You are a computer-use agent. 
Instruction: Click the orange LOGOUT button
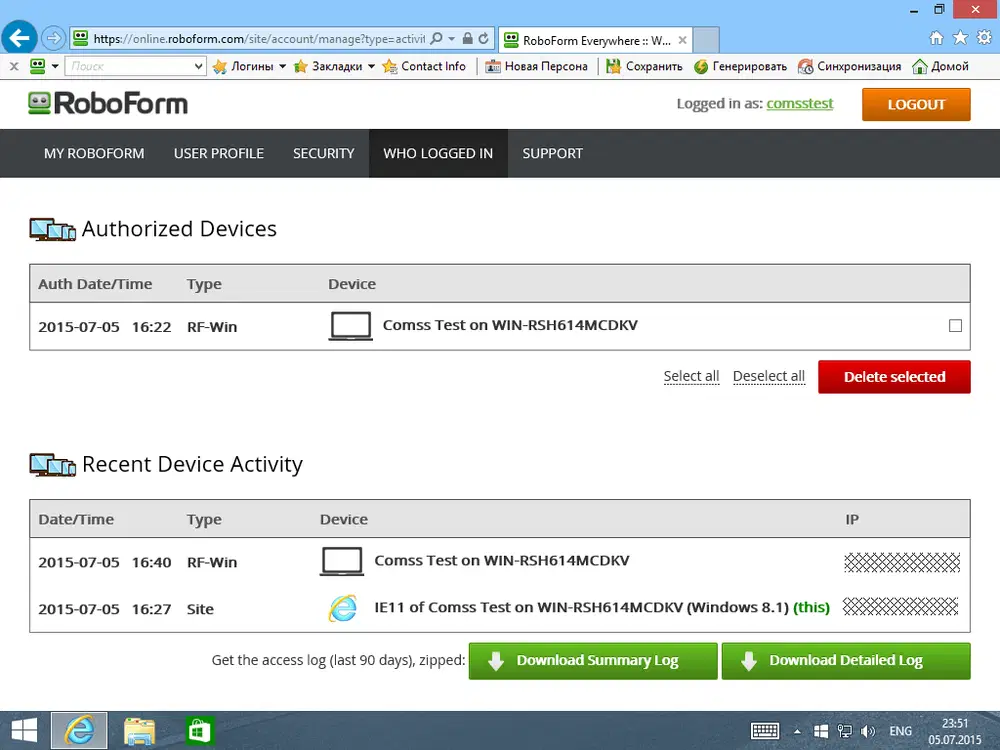coord(916,105)
